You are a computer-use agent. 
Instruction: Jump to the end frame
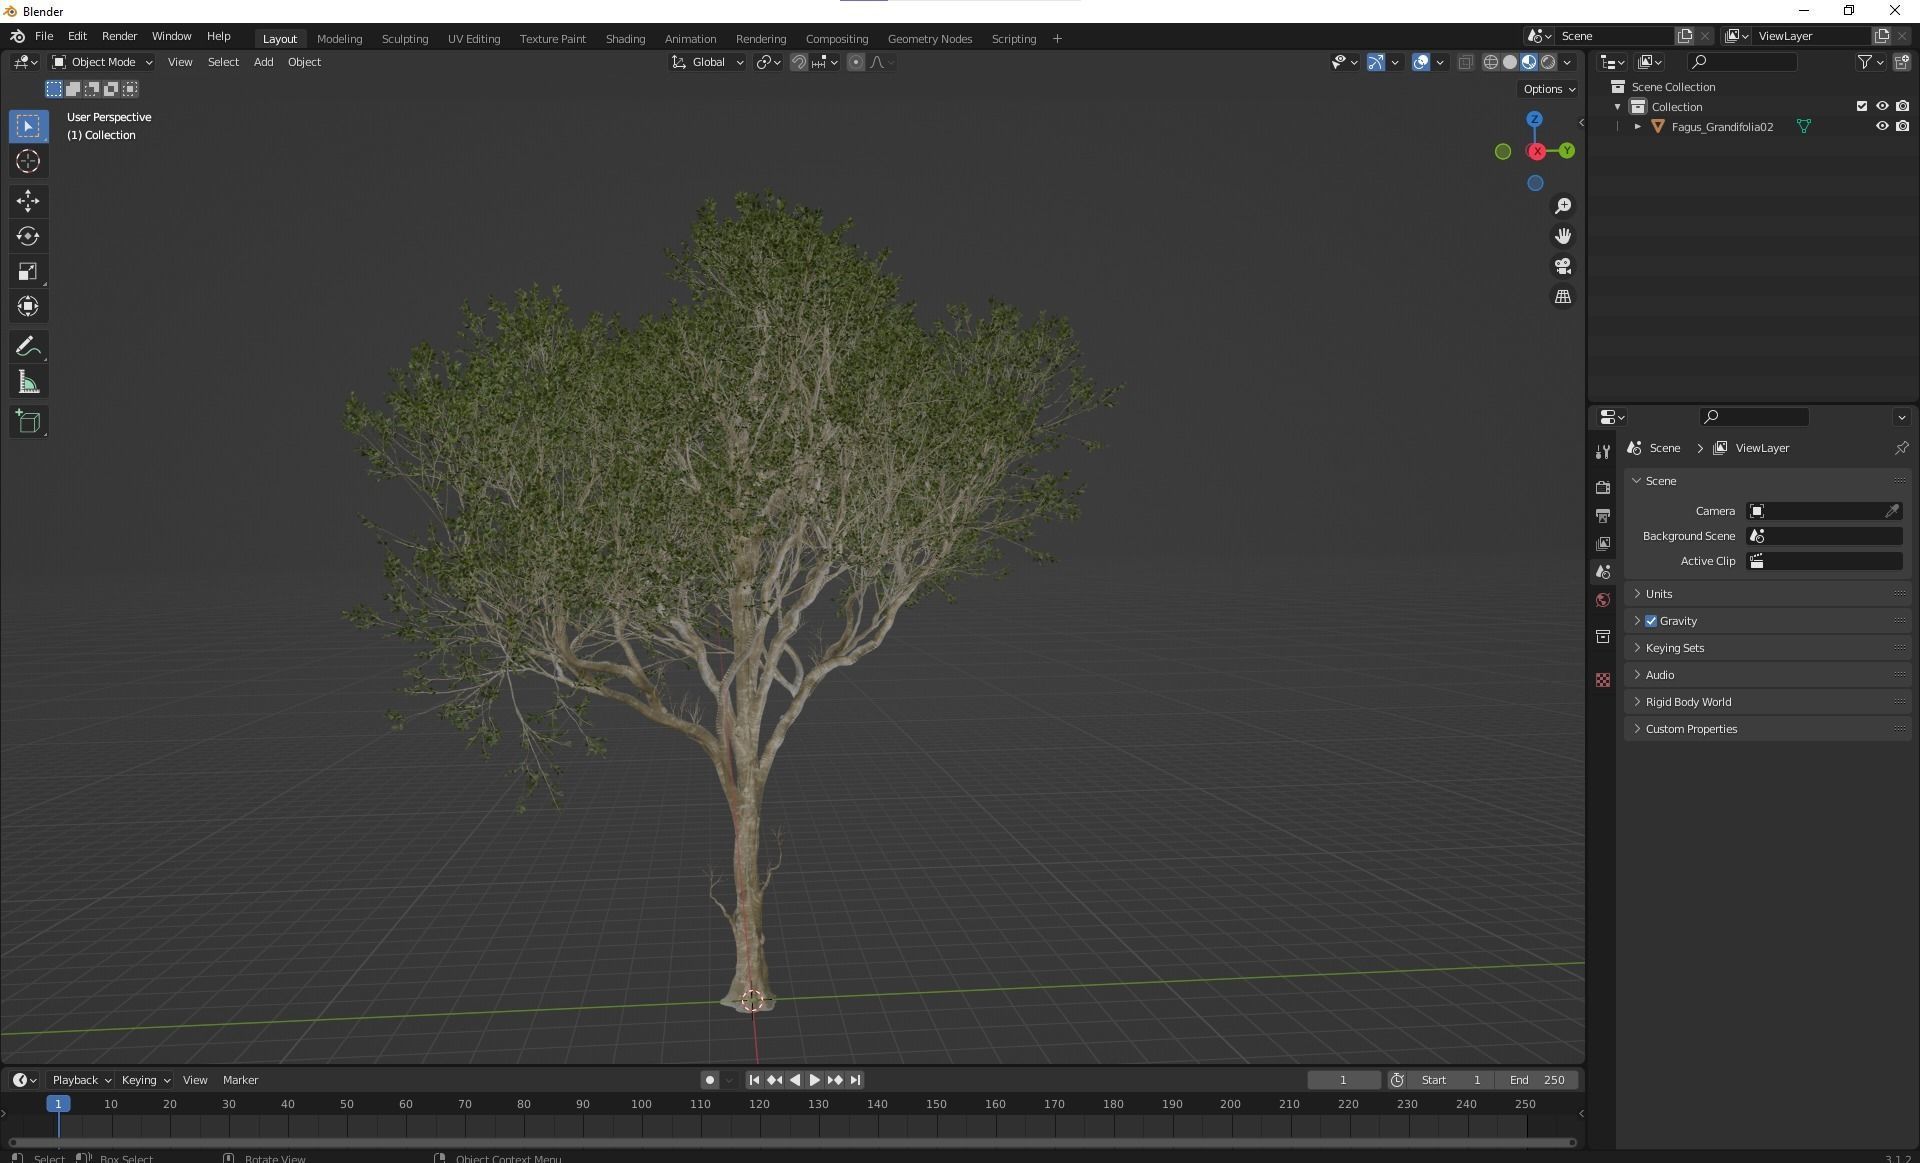pos(855,1080)
